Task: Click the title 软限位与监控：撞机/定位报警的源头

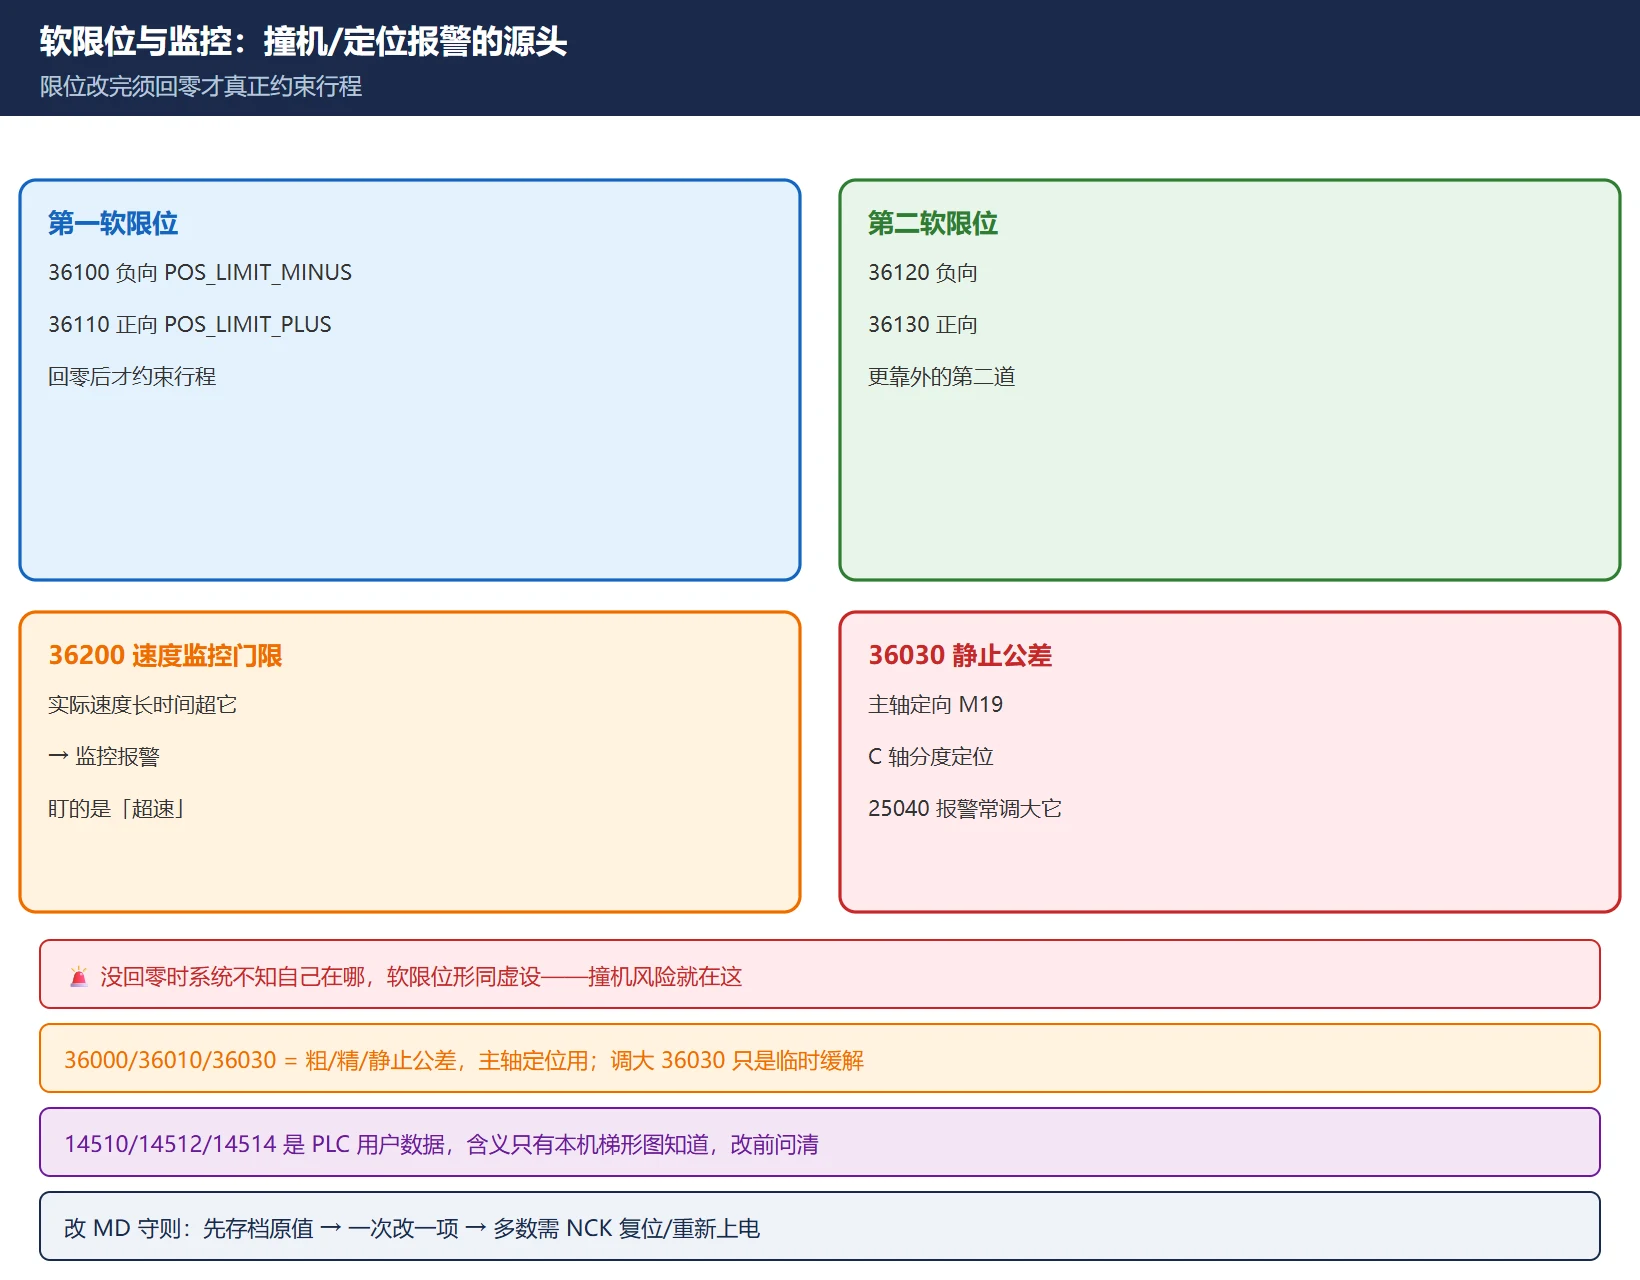Action: coord(303,42)
